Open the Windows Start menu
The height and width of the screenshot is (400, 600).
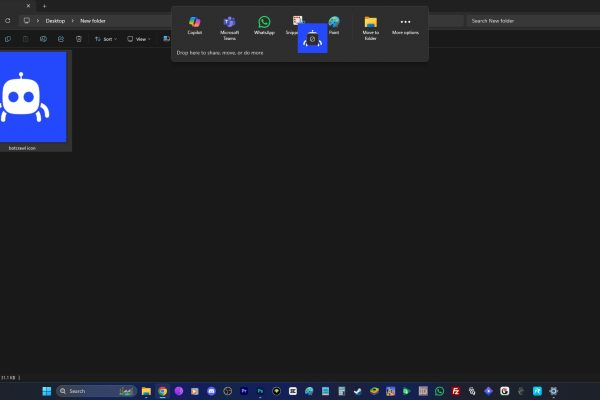click(x=47, y=391)
